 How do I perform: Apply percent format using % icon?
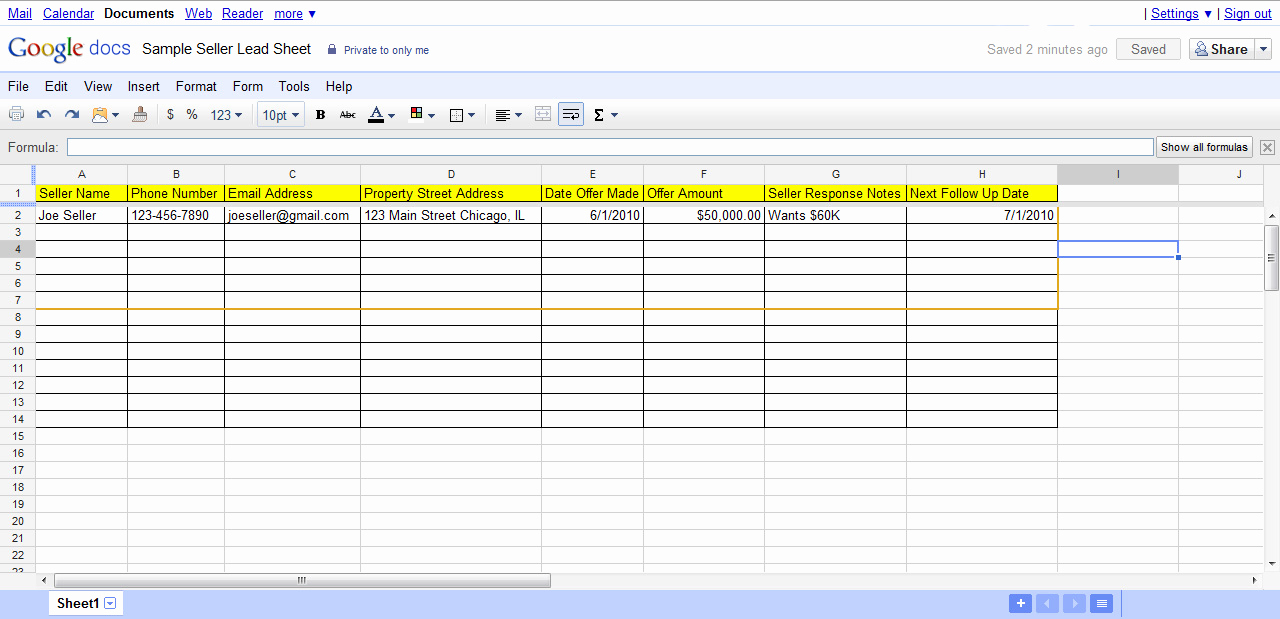click(x=192, y=115)
